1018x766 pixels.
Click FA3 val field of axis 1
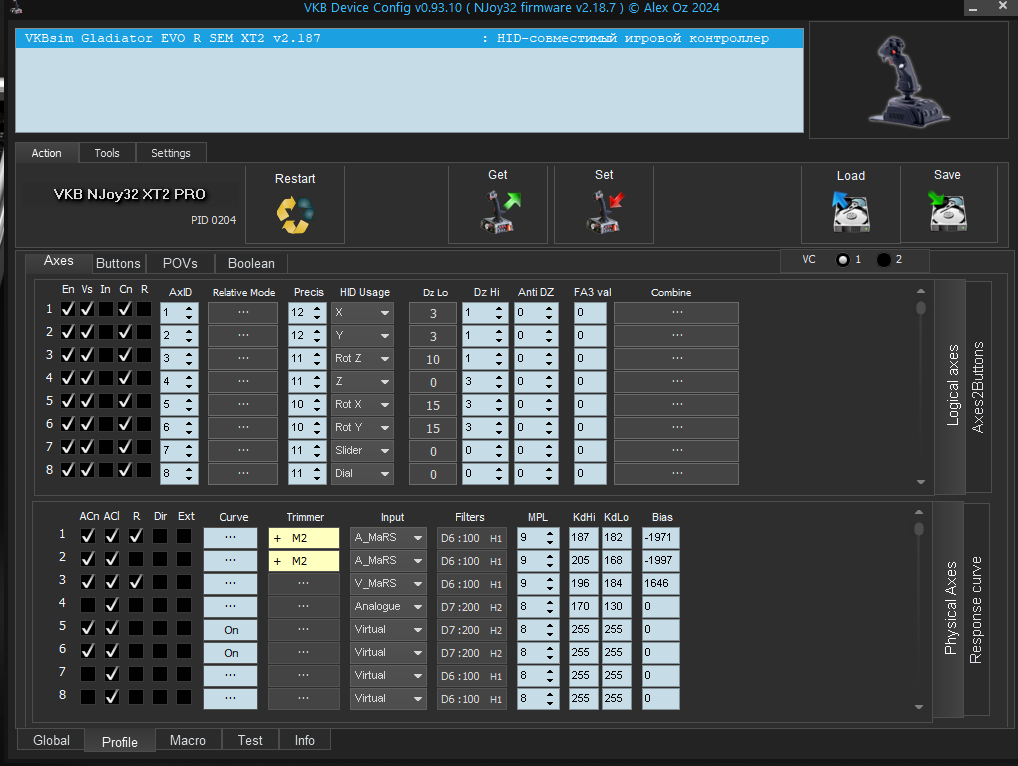590,313
